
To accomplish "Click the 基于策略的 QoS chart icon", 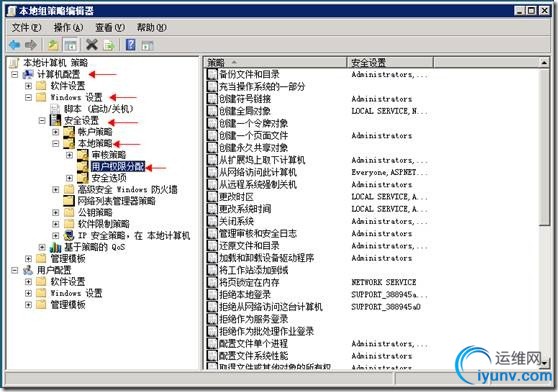I will click(x=55, y=247).
